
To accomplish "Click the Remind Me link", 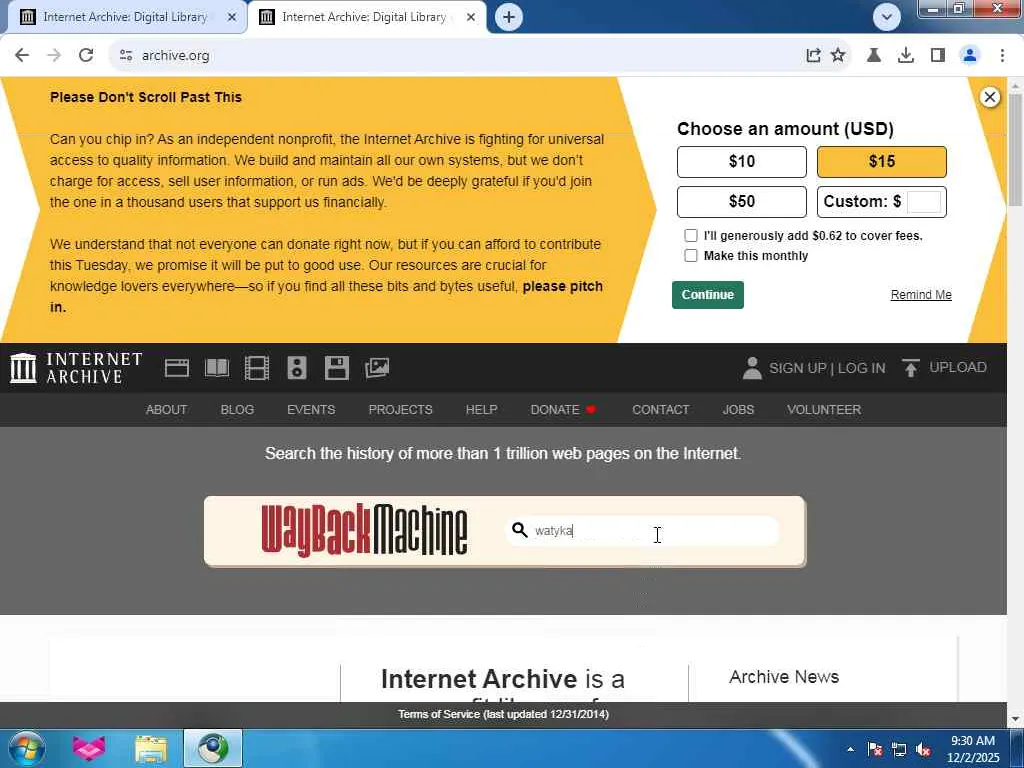I will click(921, 295).
